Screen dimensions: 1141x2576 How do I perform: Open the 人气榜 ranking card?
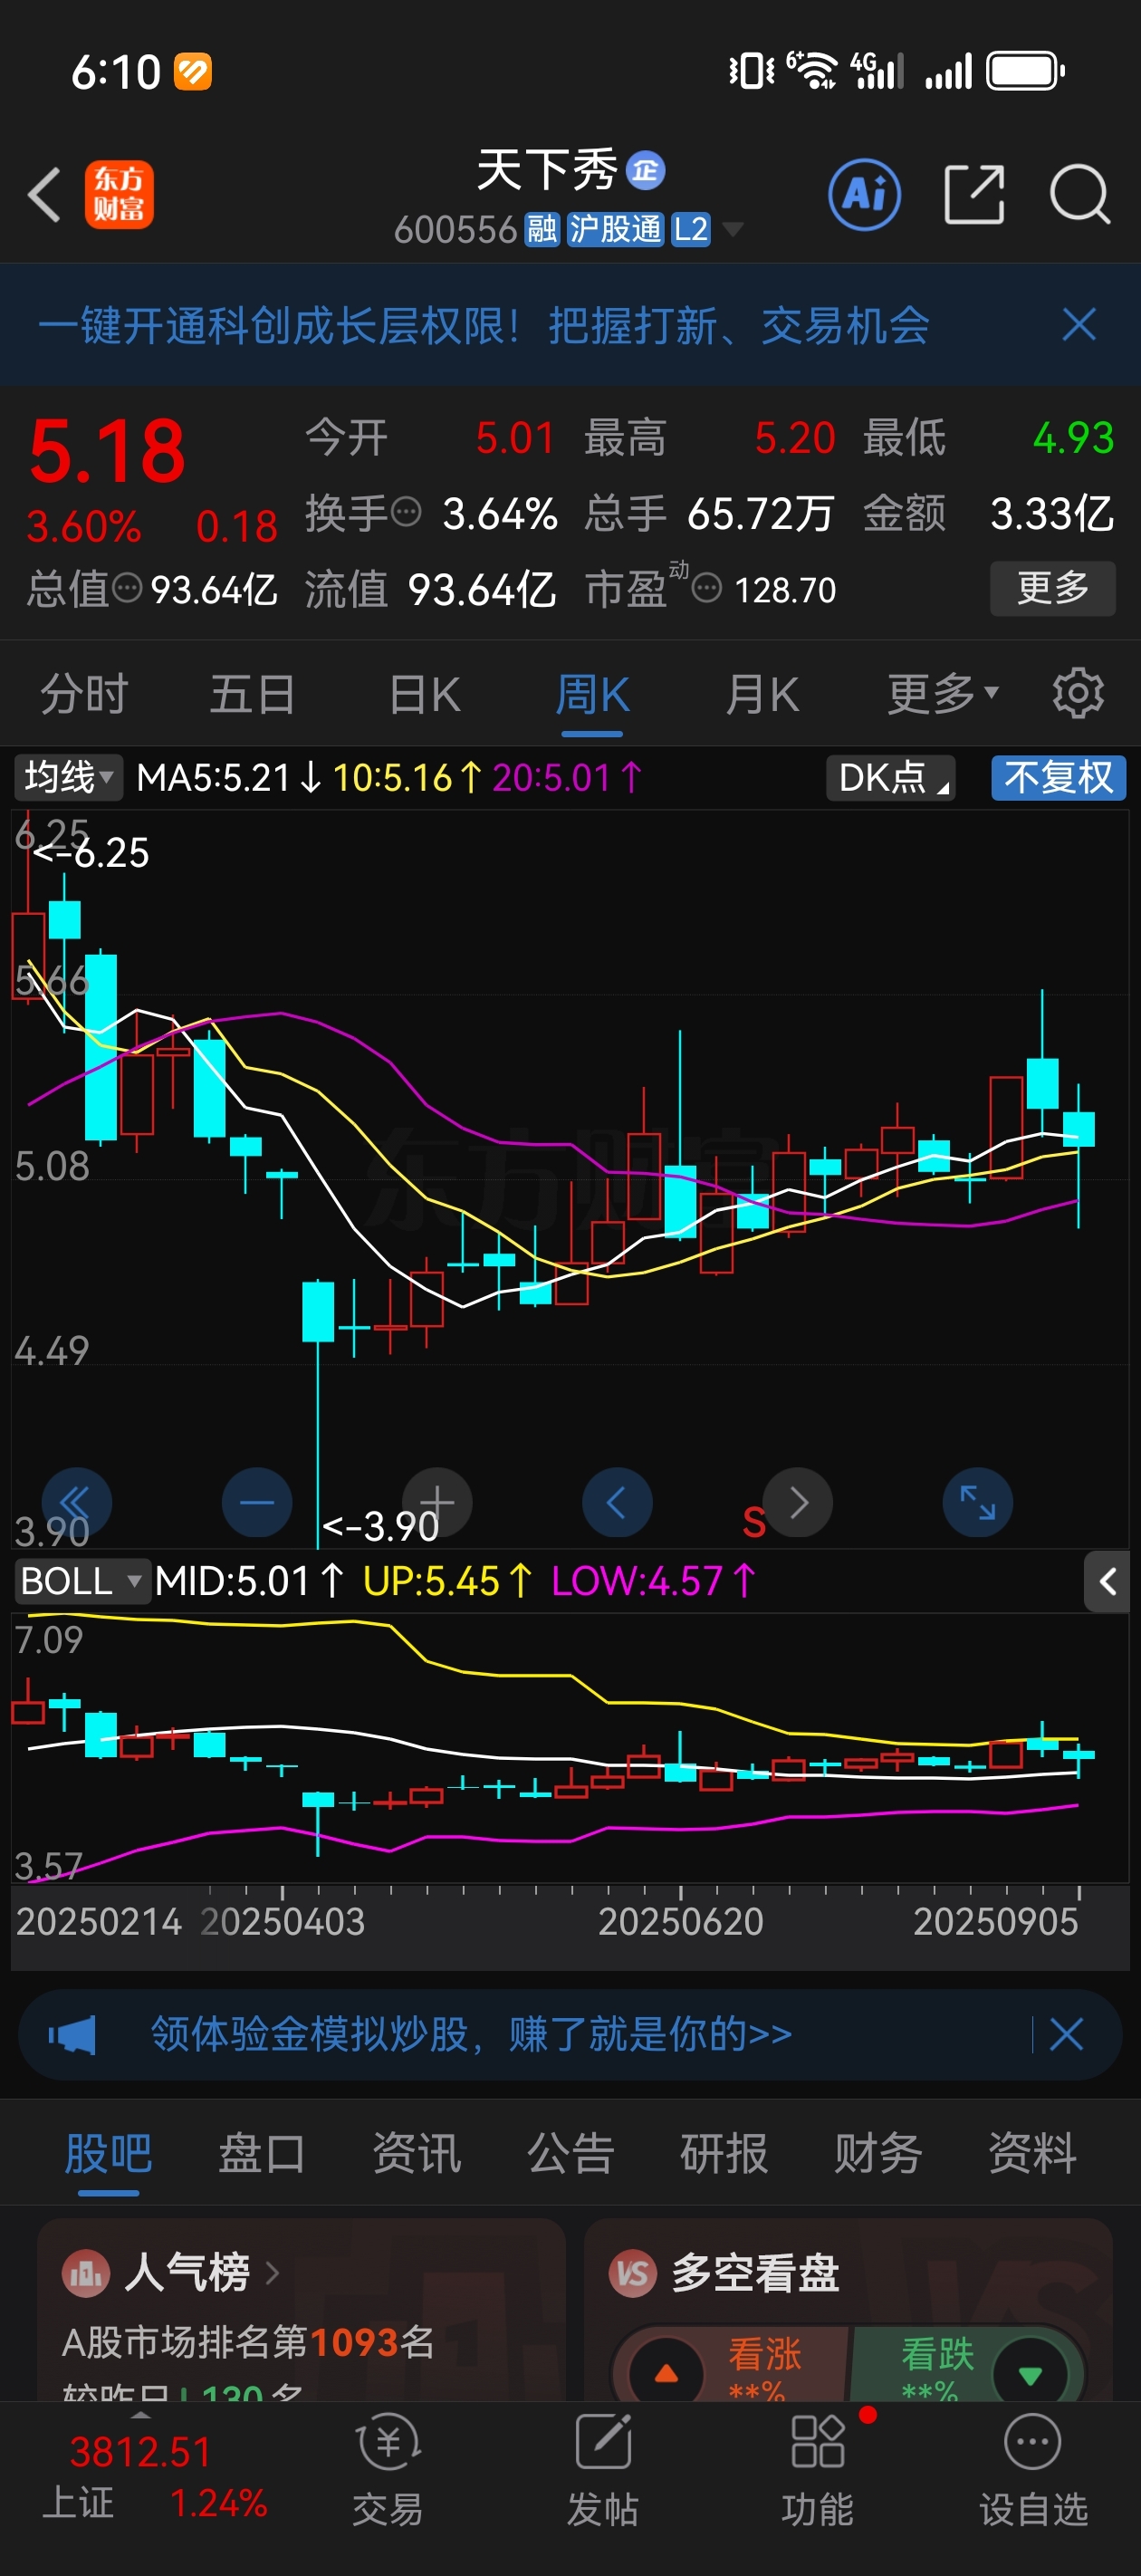click(x=301, y=2310)
